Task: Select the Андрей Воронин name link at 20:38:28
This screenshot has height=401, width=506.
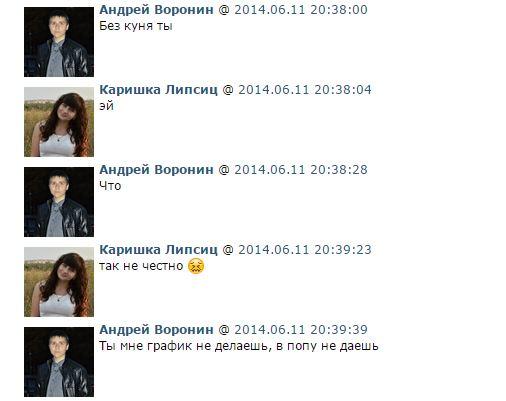Action: 156,170
